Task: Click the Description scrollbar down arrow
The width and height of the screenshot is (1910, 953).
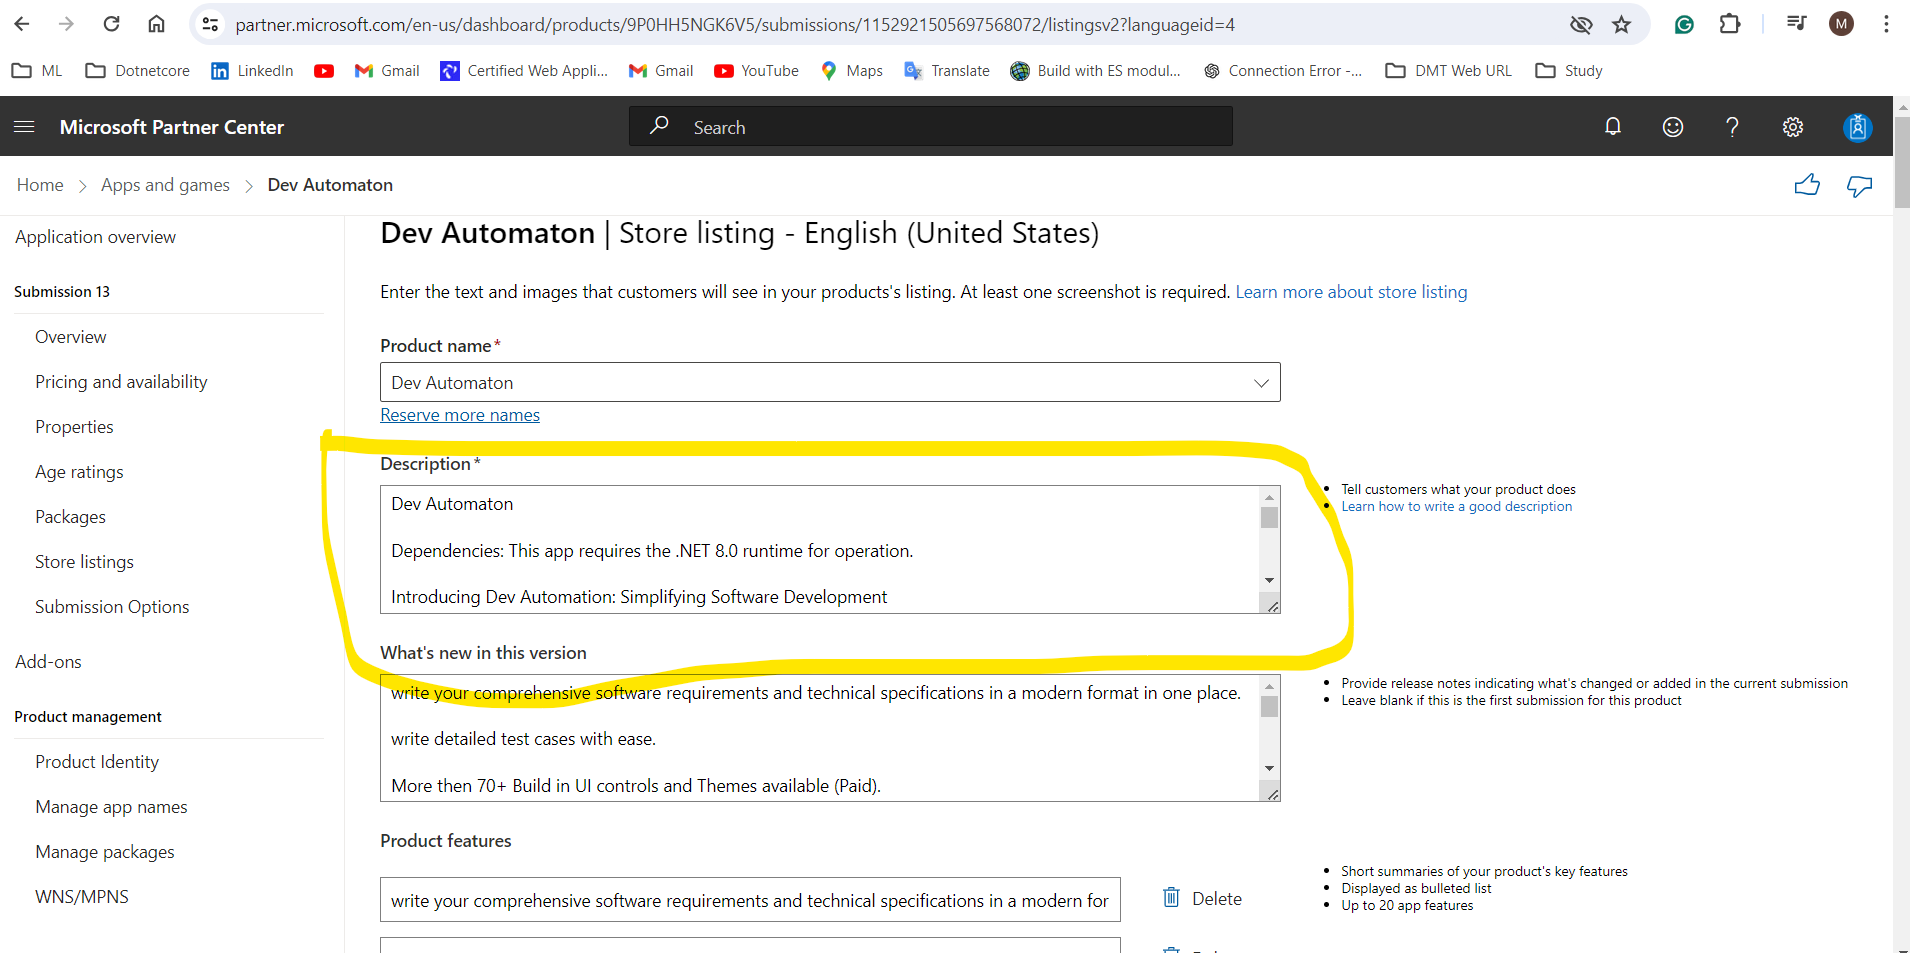Action: pos(1269,580)
